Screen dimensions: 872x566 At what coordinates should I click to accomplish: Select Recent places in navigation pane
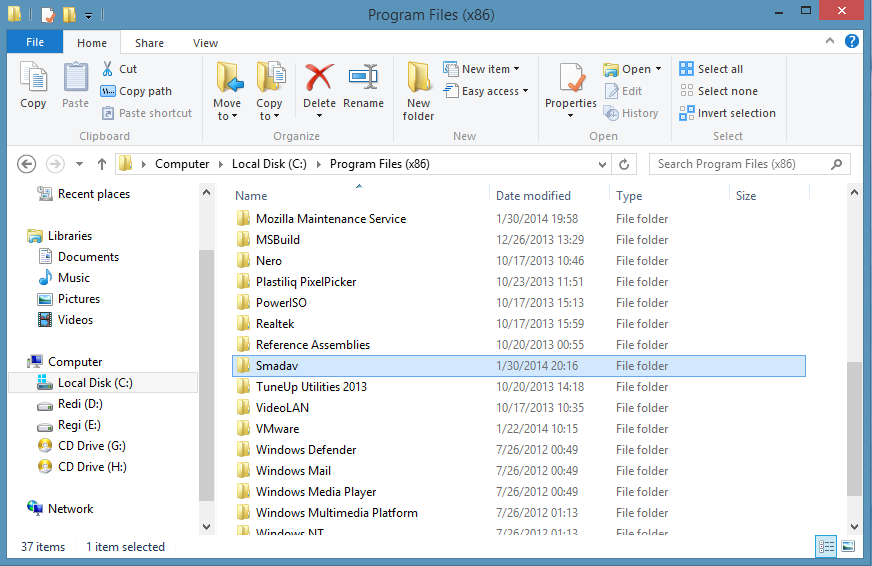(83, 193)
